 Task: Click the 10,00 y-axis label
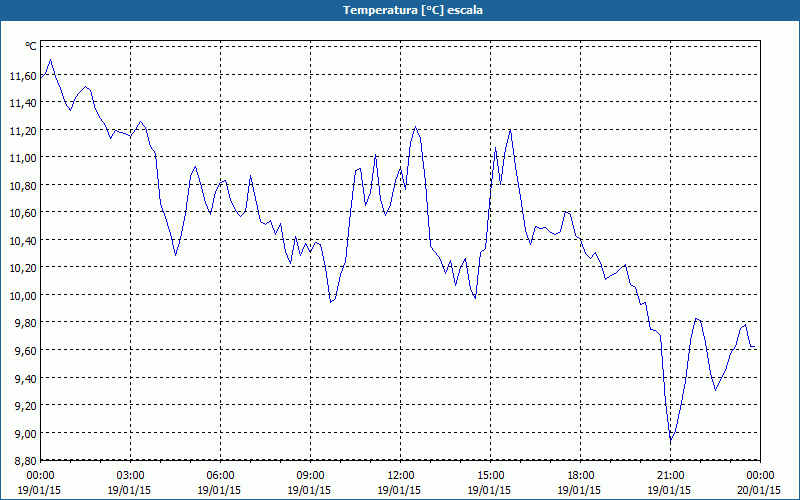(x=23, y=296)
